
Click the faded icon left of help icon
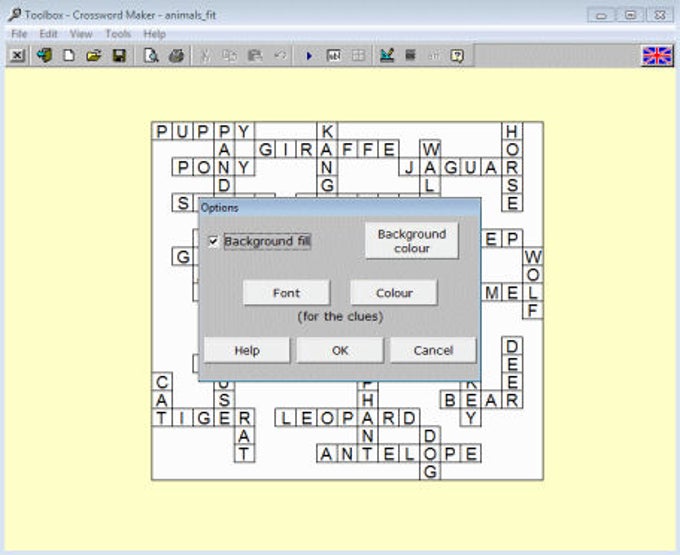coord(433,56)
